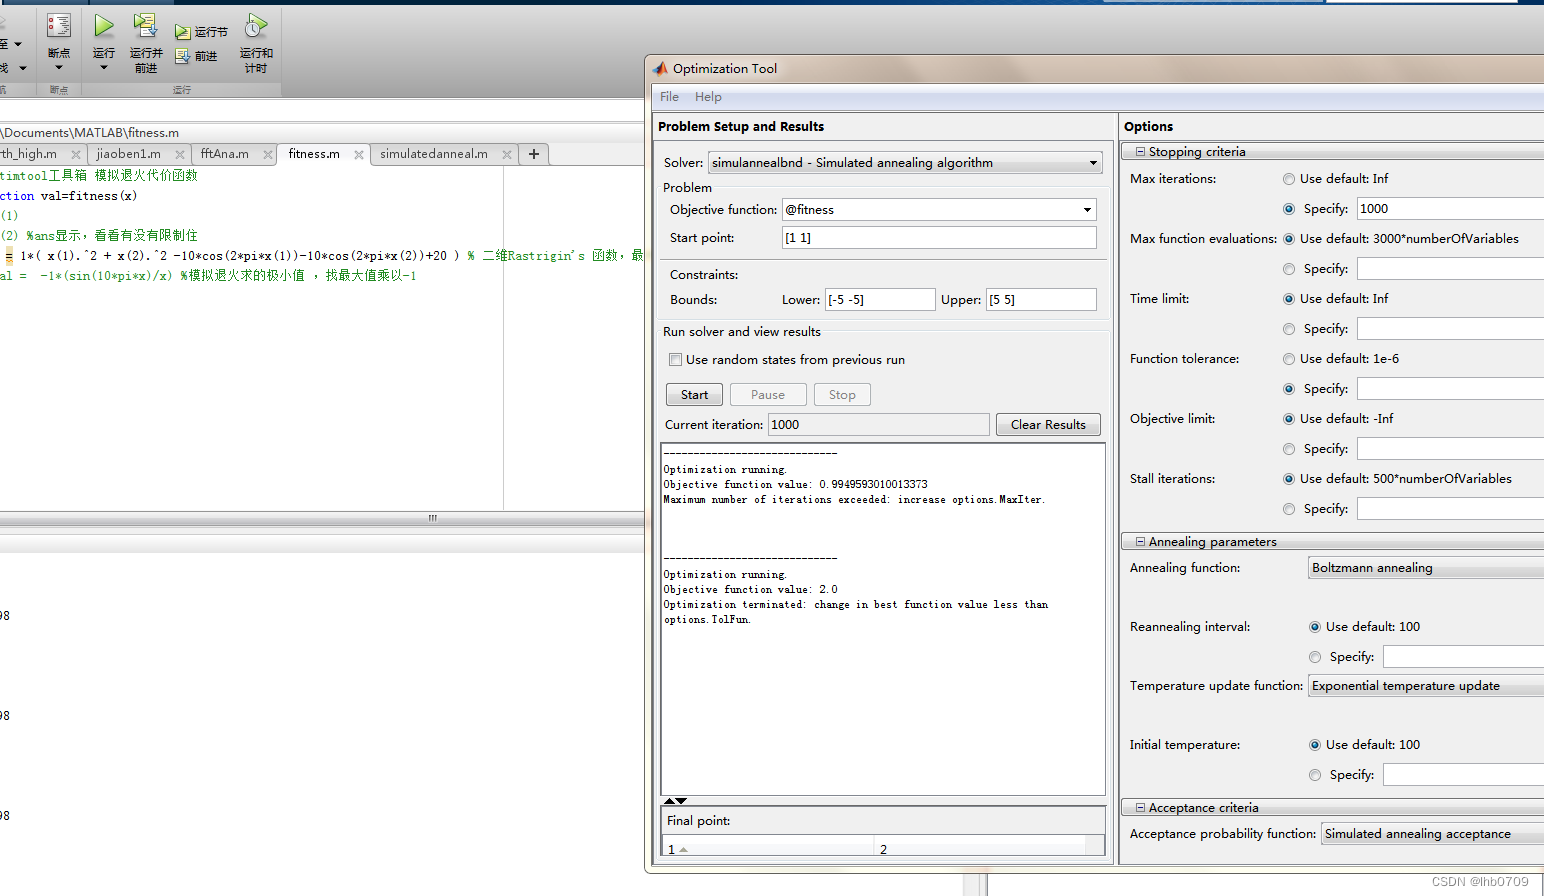Click the MATLAB logo in Optimization Tool title
1544x896 pixels.
point(660,68)
